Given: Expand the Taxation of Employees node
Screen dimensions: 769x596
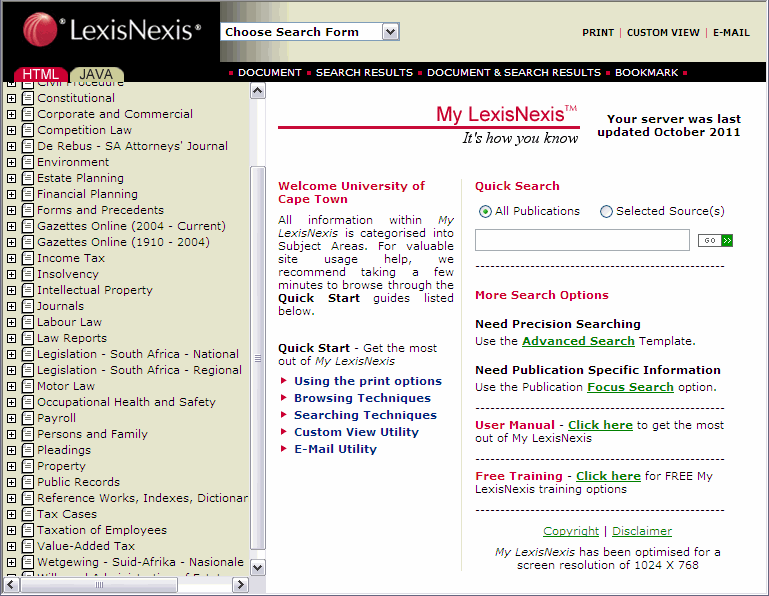Looking at the screenshot, I should [11, 530].
